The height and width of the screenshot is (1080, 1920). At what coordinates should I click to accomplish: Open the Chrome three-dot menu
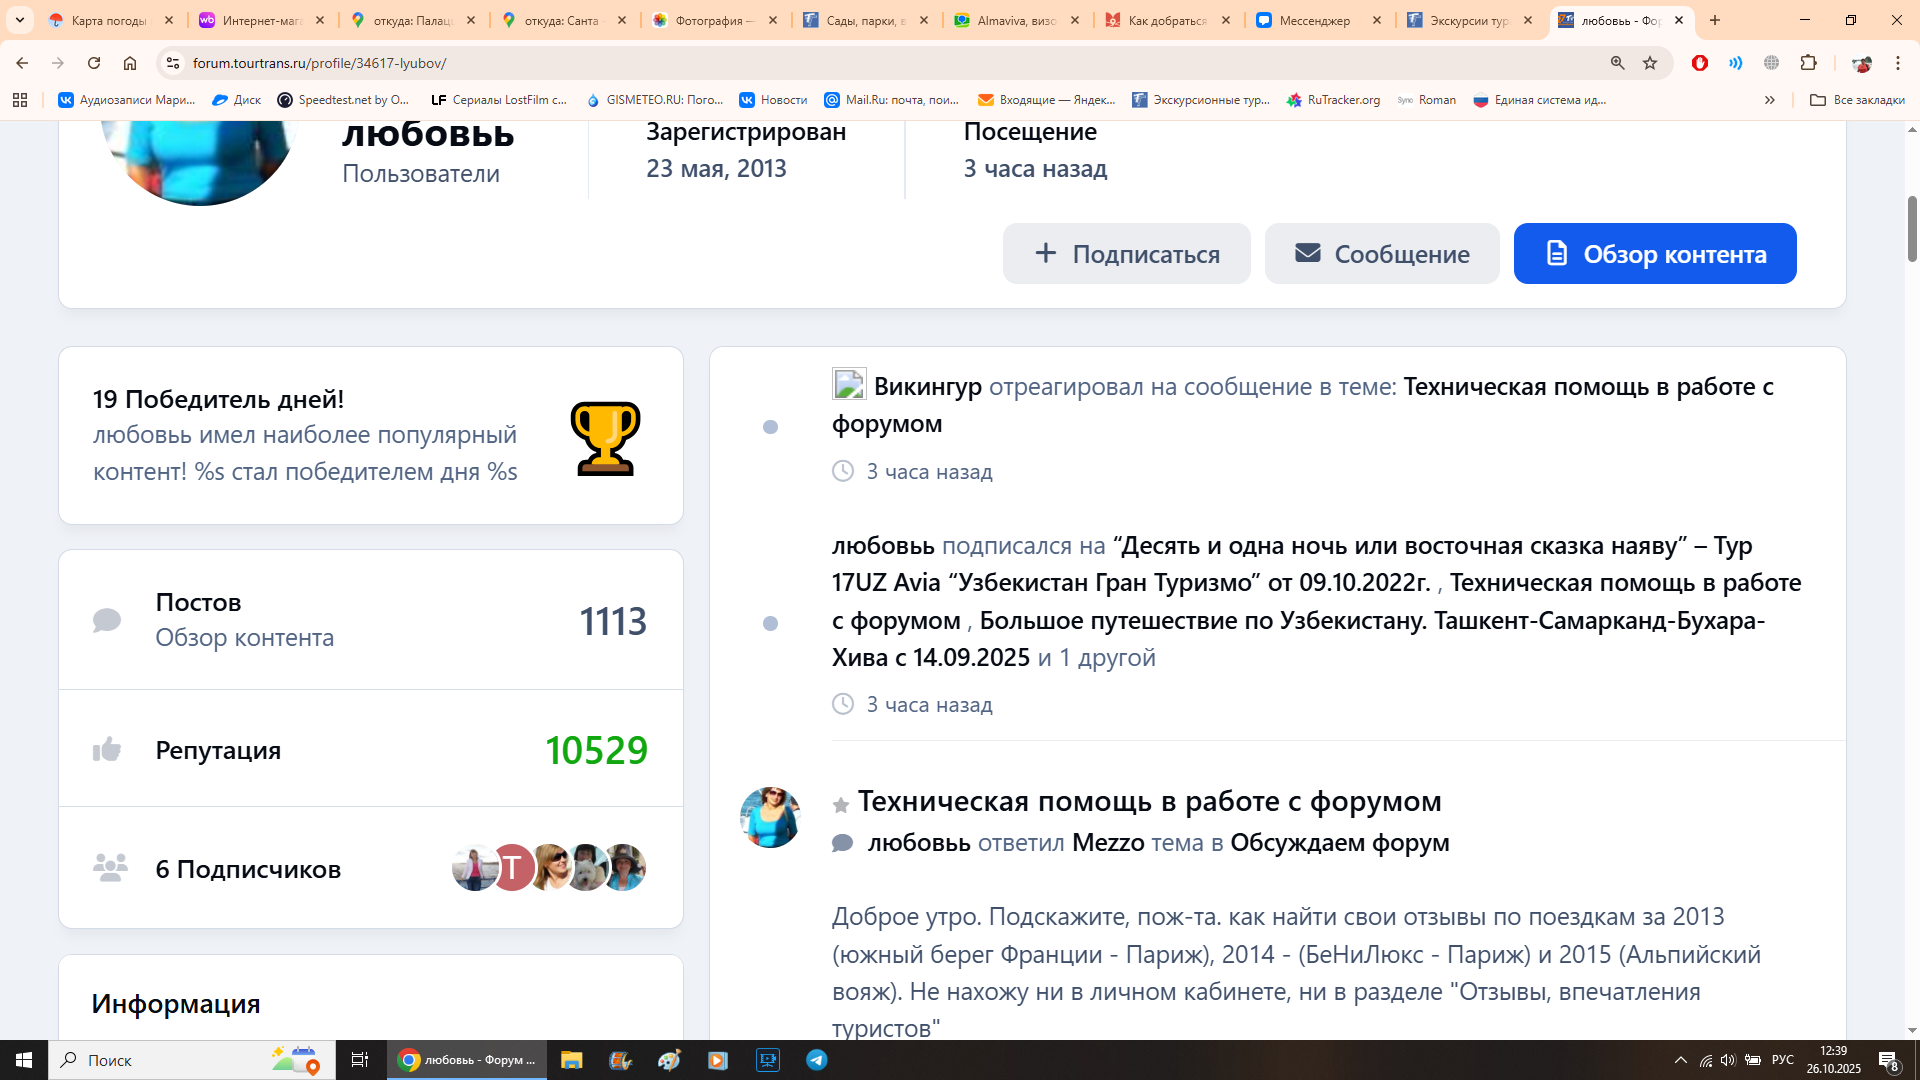pyautogui.click(x=1897, y=63)
